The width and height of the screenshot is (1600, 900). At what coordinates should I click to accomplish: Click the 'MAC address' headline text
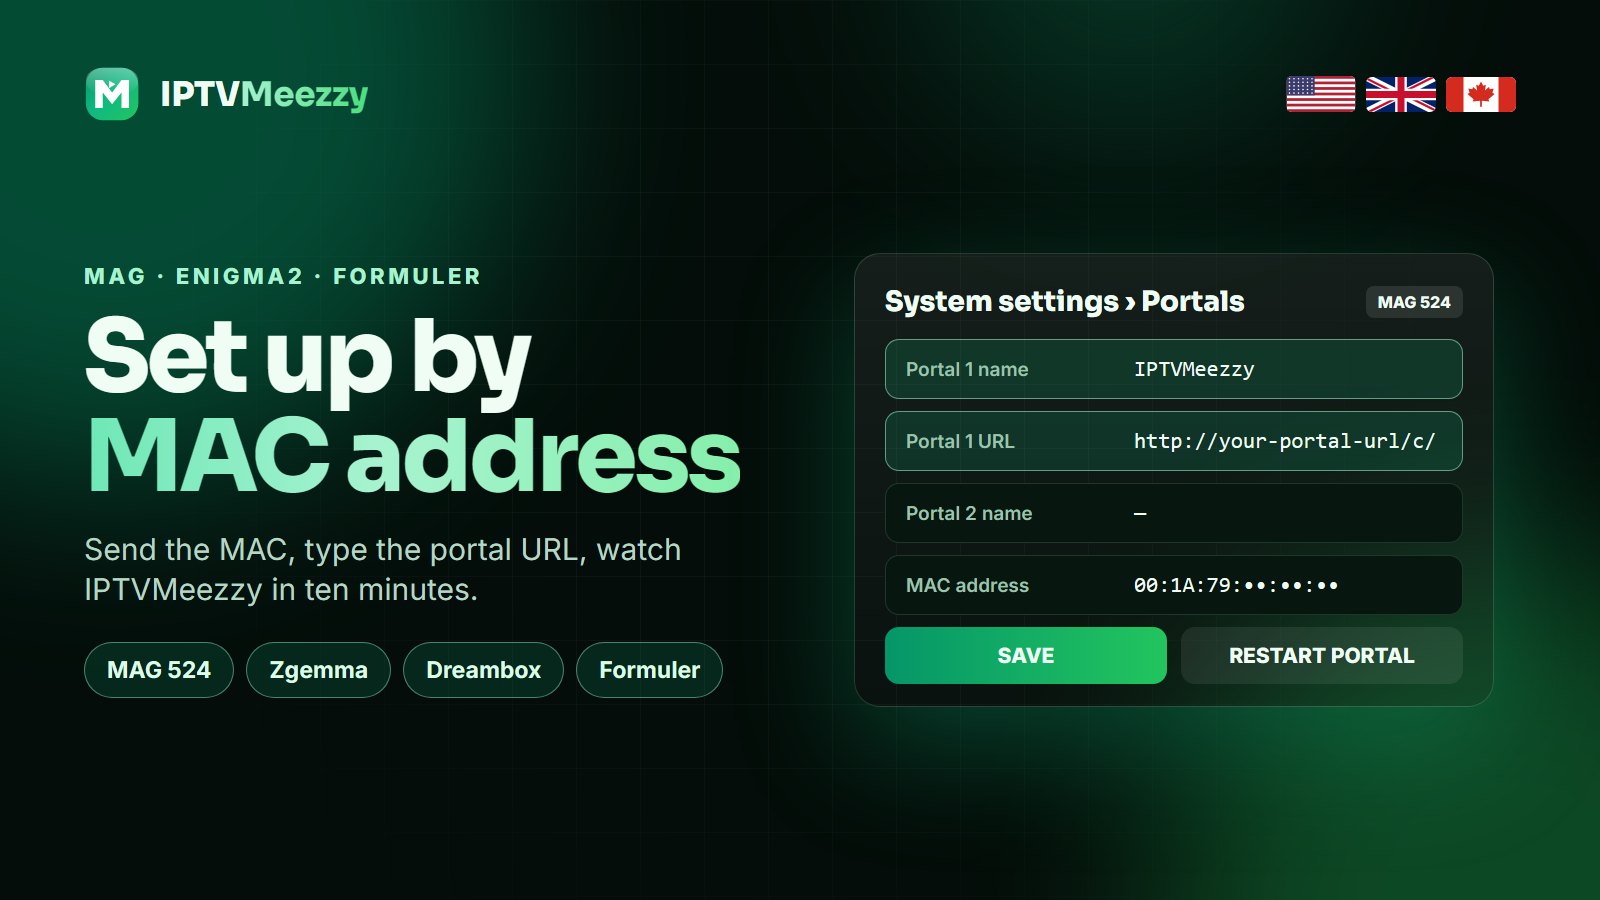(414, 456)
